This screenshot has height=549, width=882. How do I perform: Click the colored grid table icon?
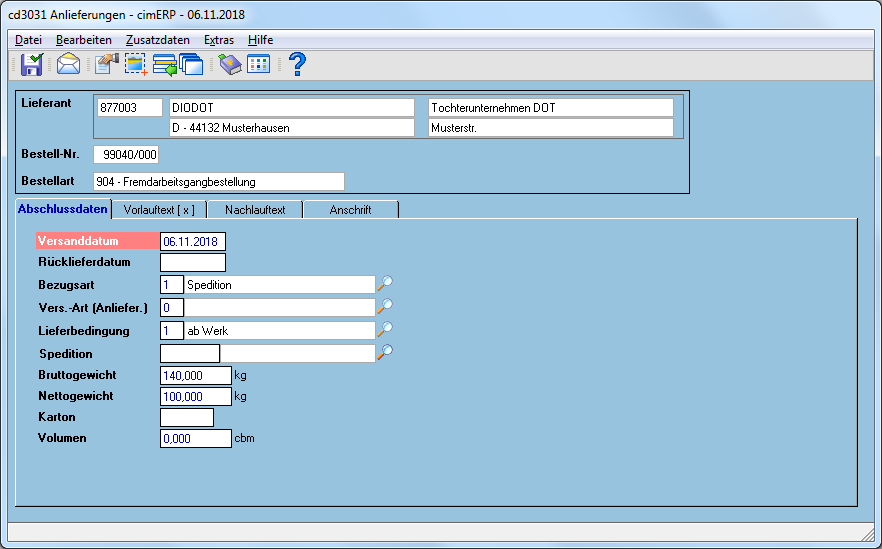click(x=259, y=64)
